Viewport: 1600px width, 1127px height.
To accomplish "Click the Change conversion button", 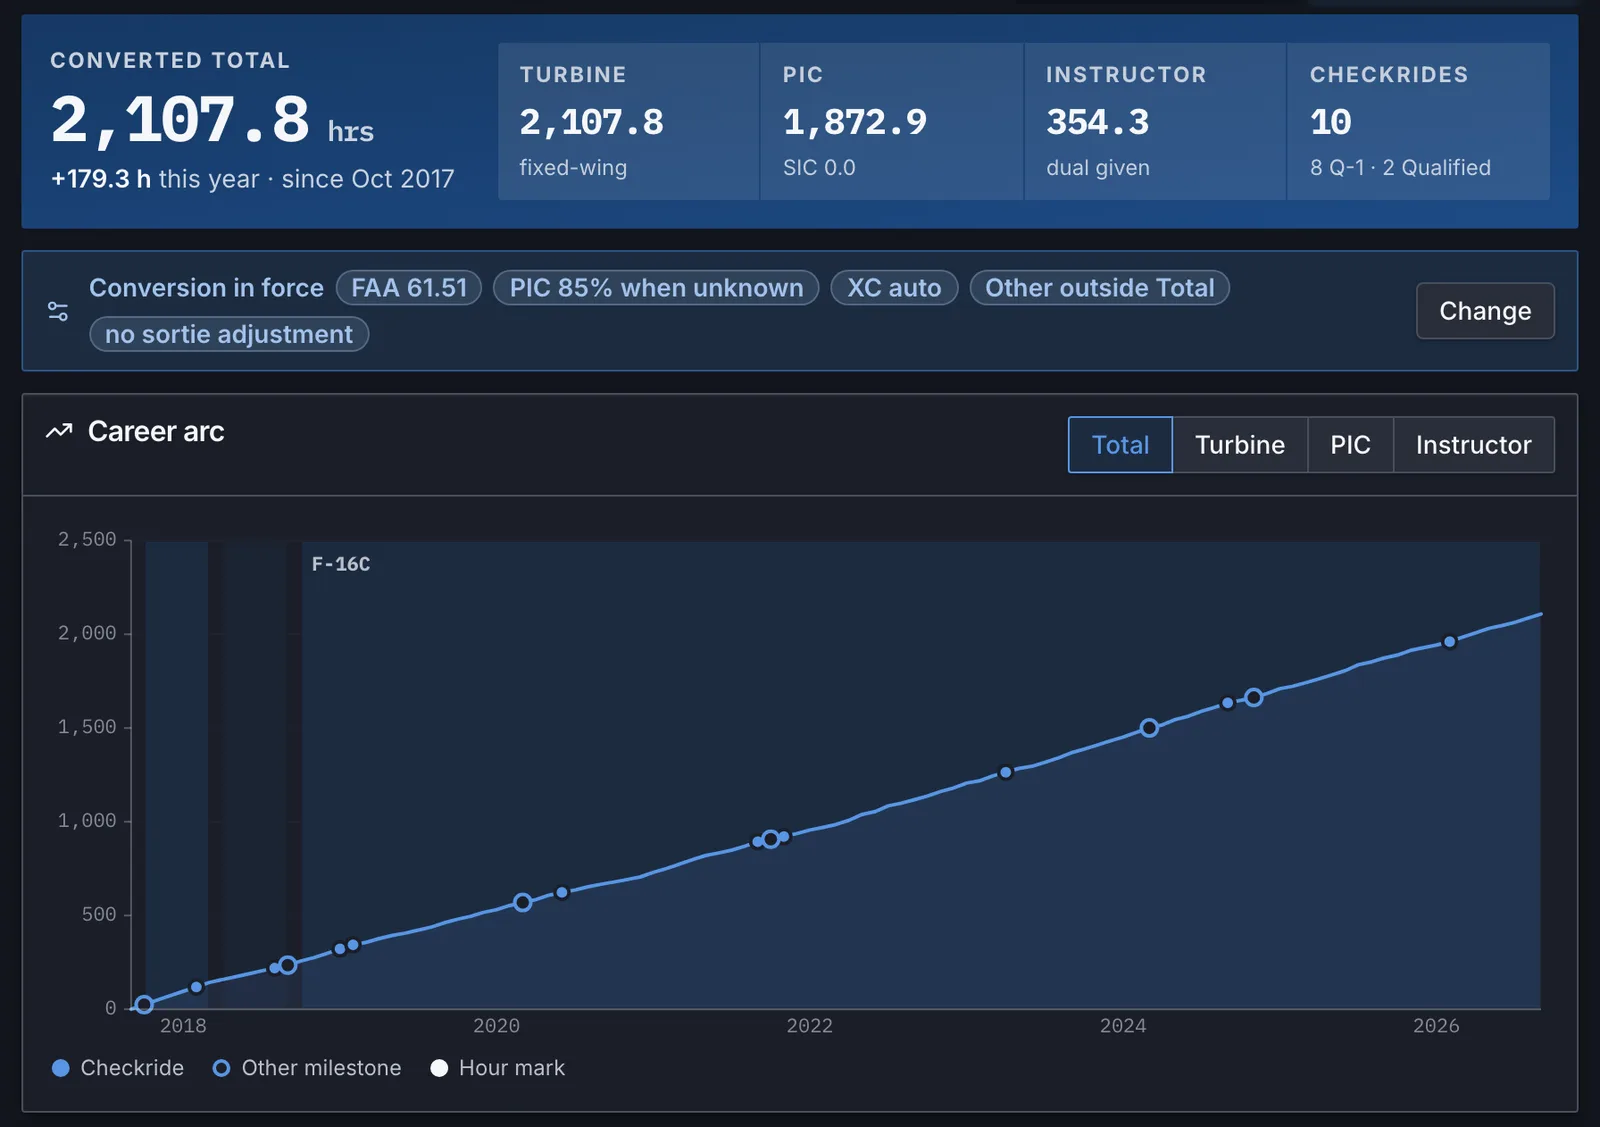I will click(x=1485, y=311).
